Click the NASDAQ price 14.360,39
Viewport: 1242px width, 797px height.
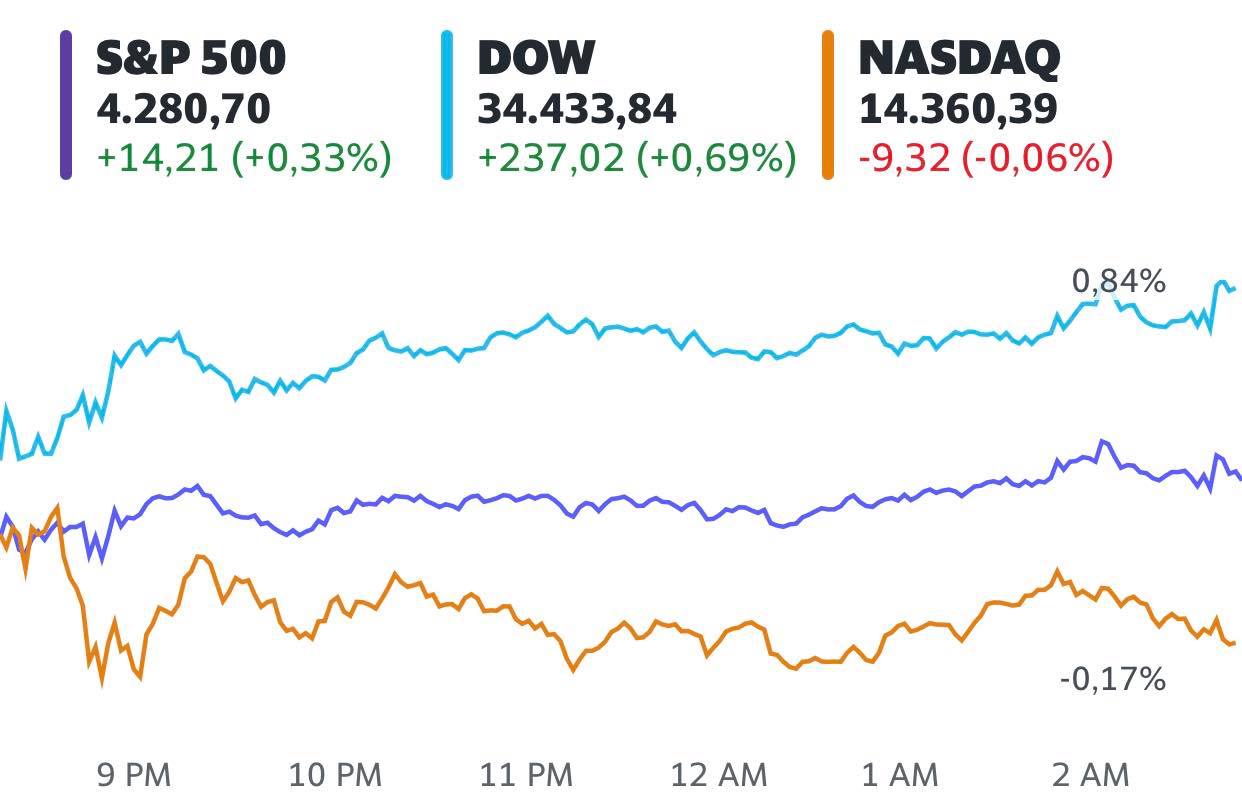tap(957, 109)
